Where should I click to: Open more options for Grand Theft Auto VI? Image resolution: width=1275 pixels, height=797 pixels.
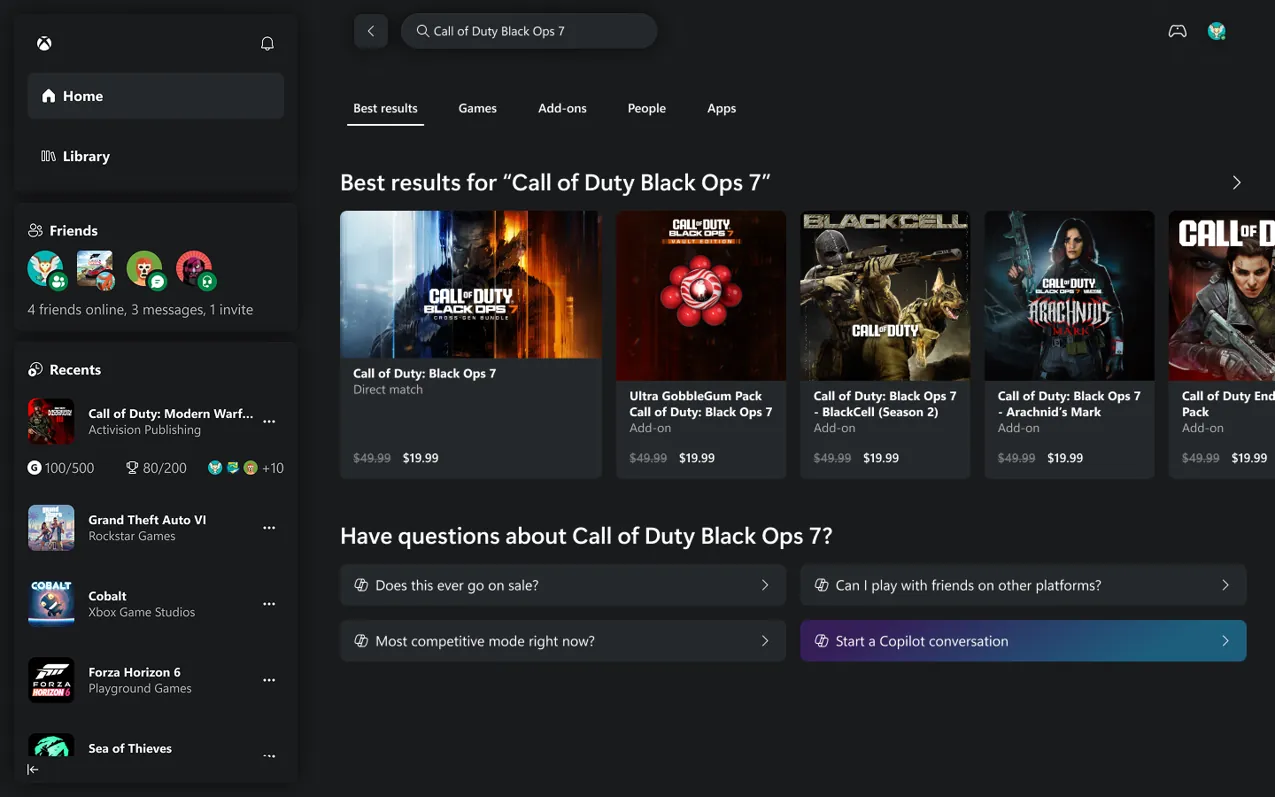pos(269,528)
